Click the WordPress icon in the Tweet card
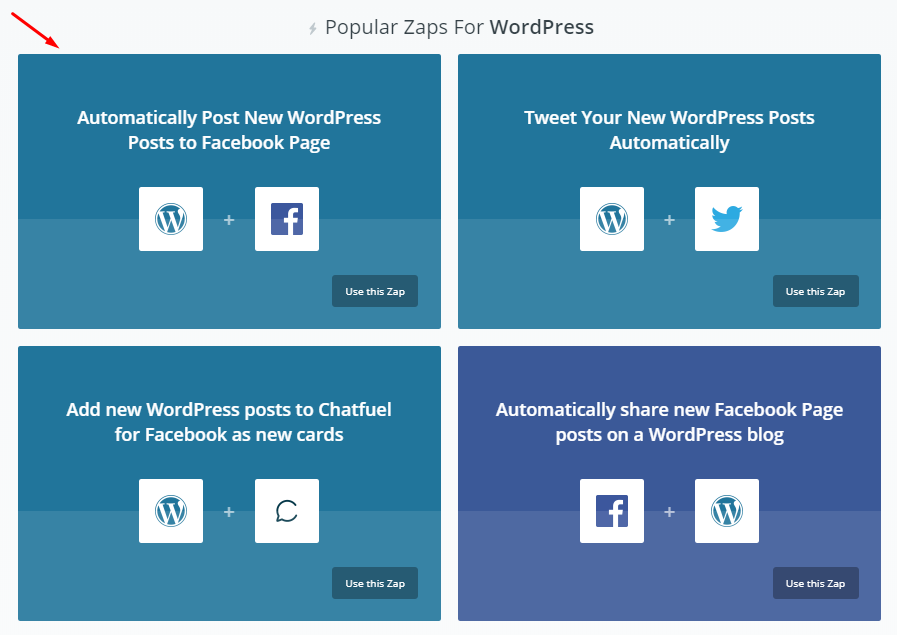 point(612,219)
